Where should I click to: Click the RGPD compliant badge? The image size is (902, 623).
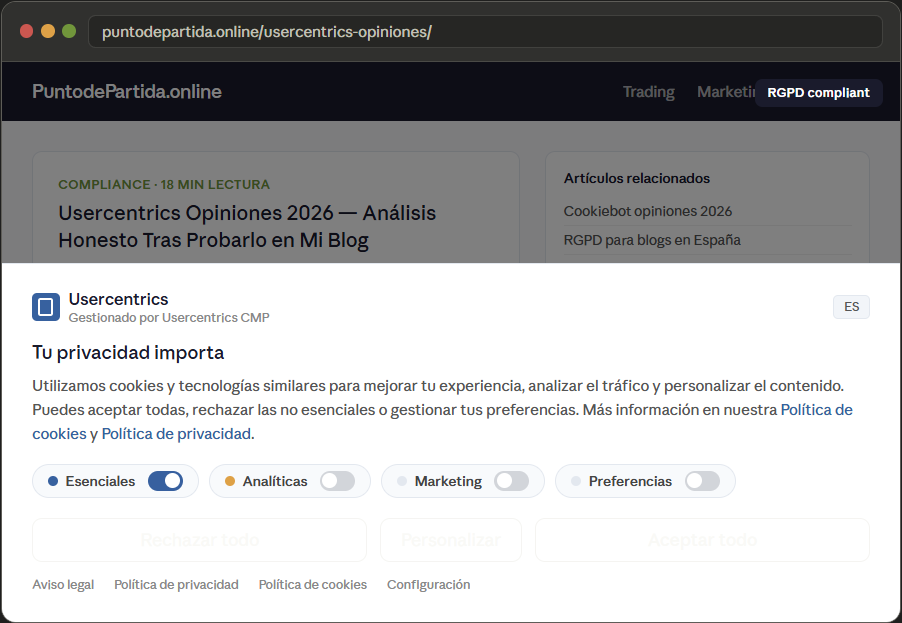[818, 92]
